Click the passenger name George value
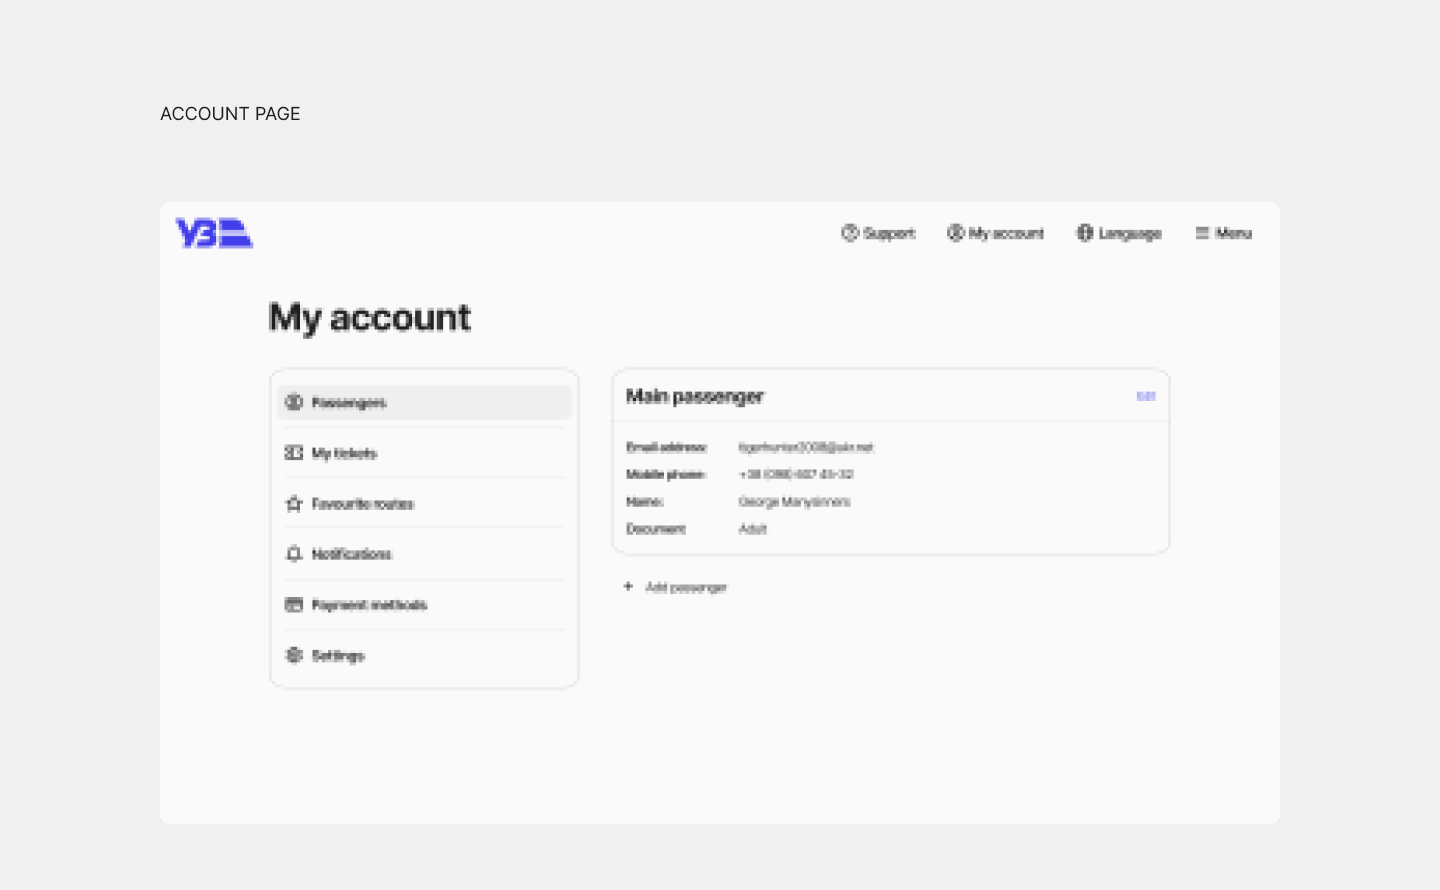Screen dimensions: 1440x890 [794, 502]
